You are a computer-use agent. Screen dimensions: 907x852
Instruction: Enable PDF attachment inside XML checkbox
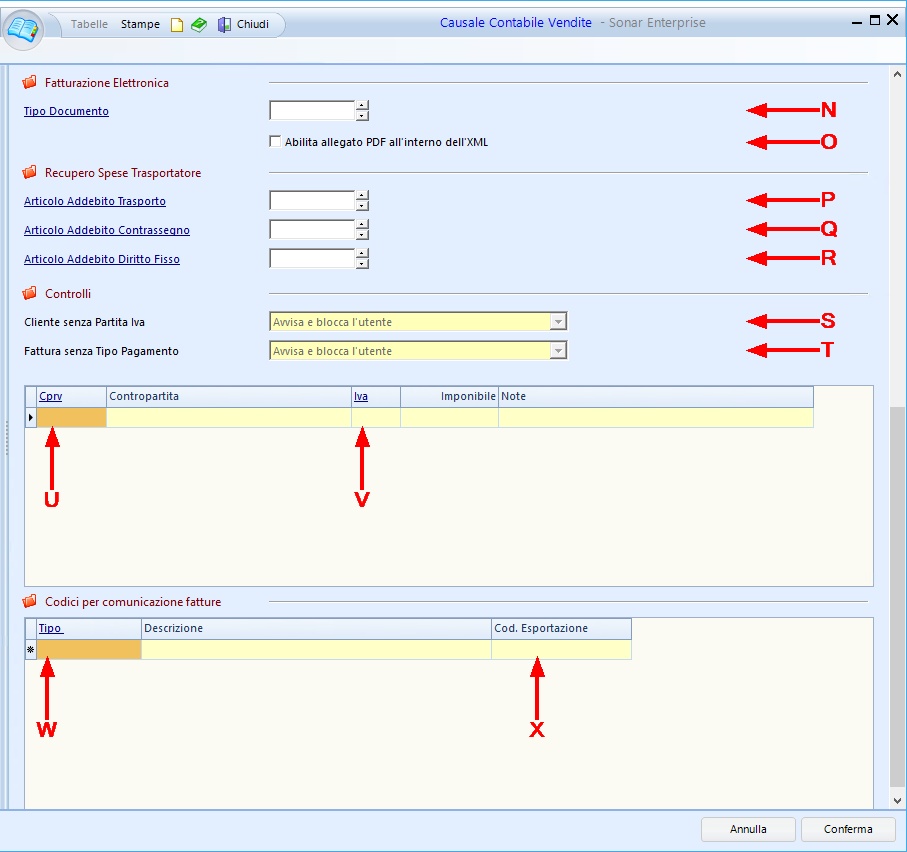pyautogui.click(x=275, y=142)
